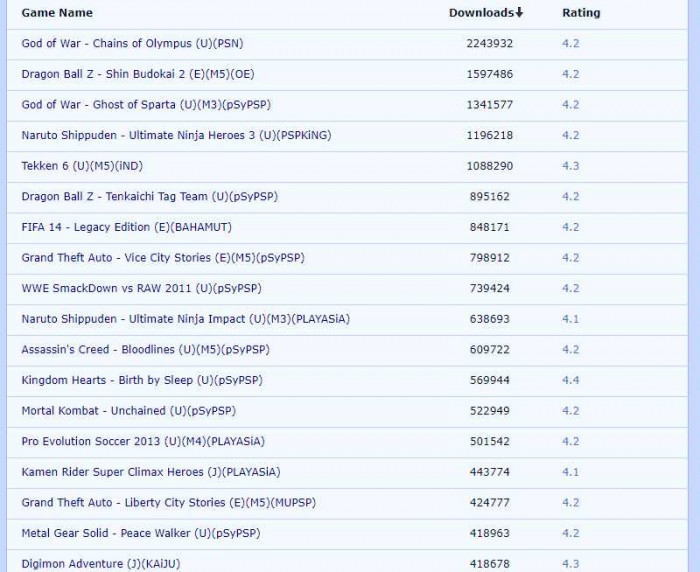Viewport: 700px width, 572px height.
Task: Select download count 895162
Action: point(490,196)
